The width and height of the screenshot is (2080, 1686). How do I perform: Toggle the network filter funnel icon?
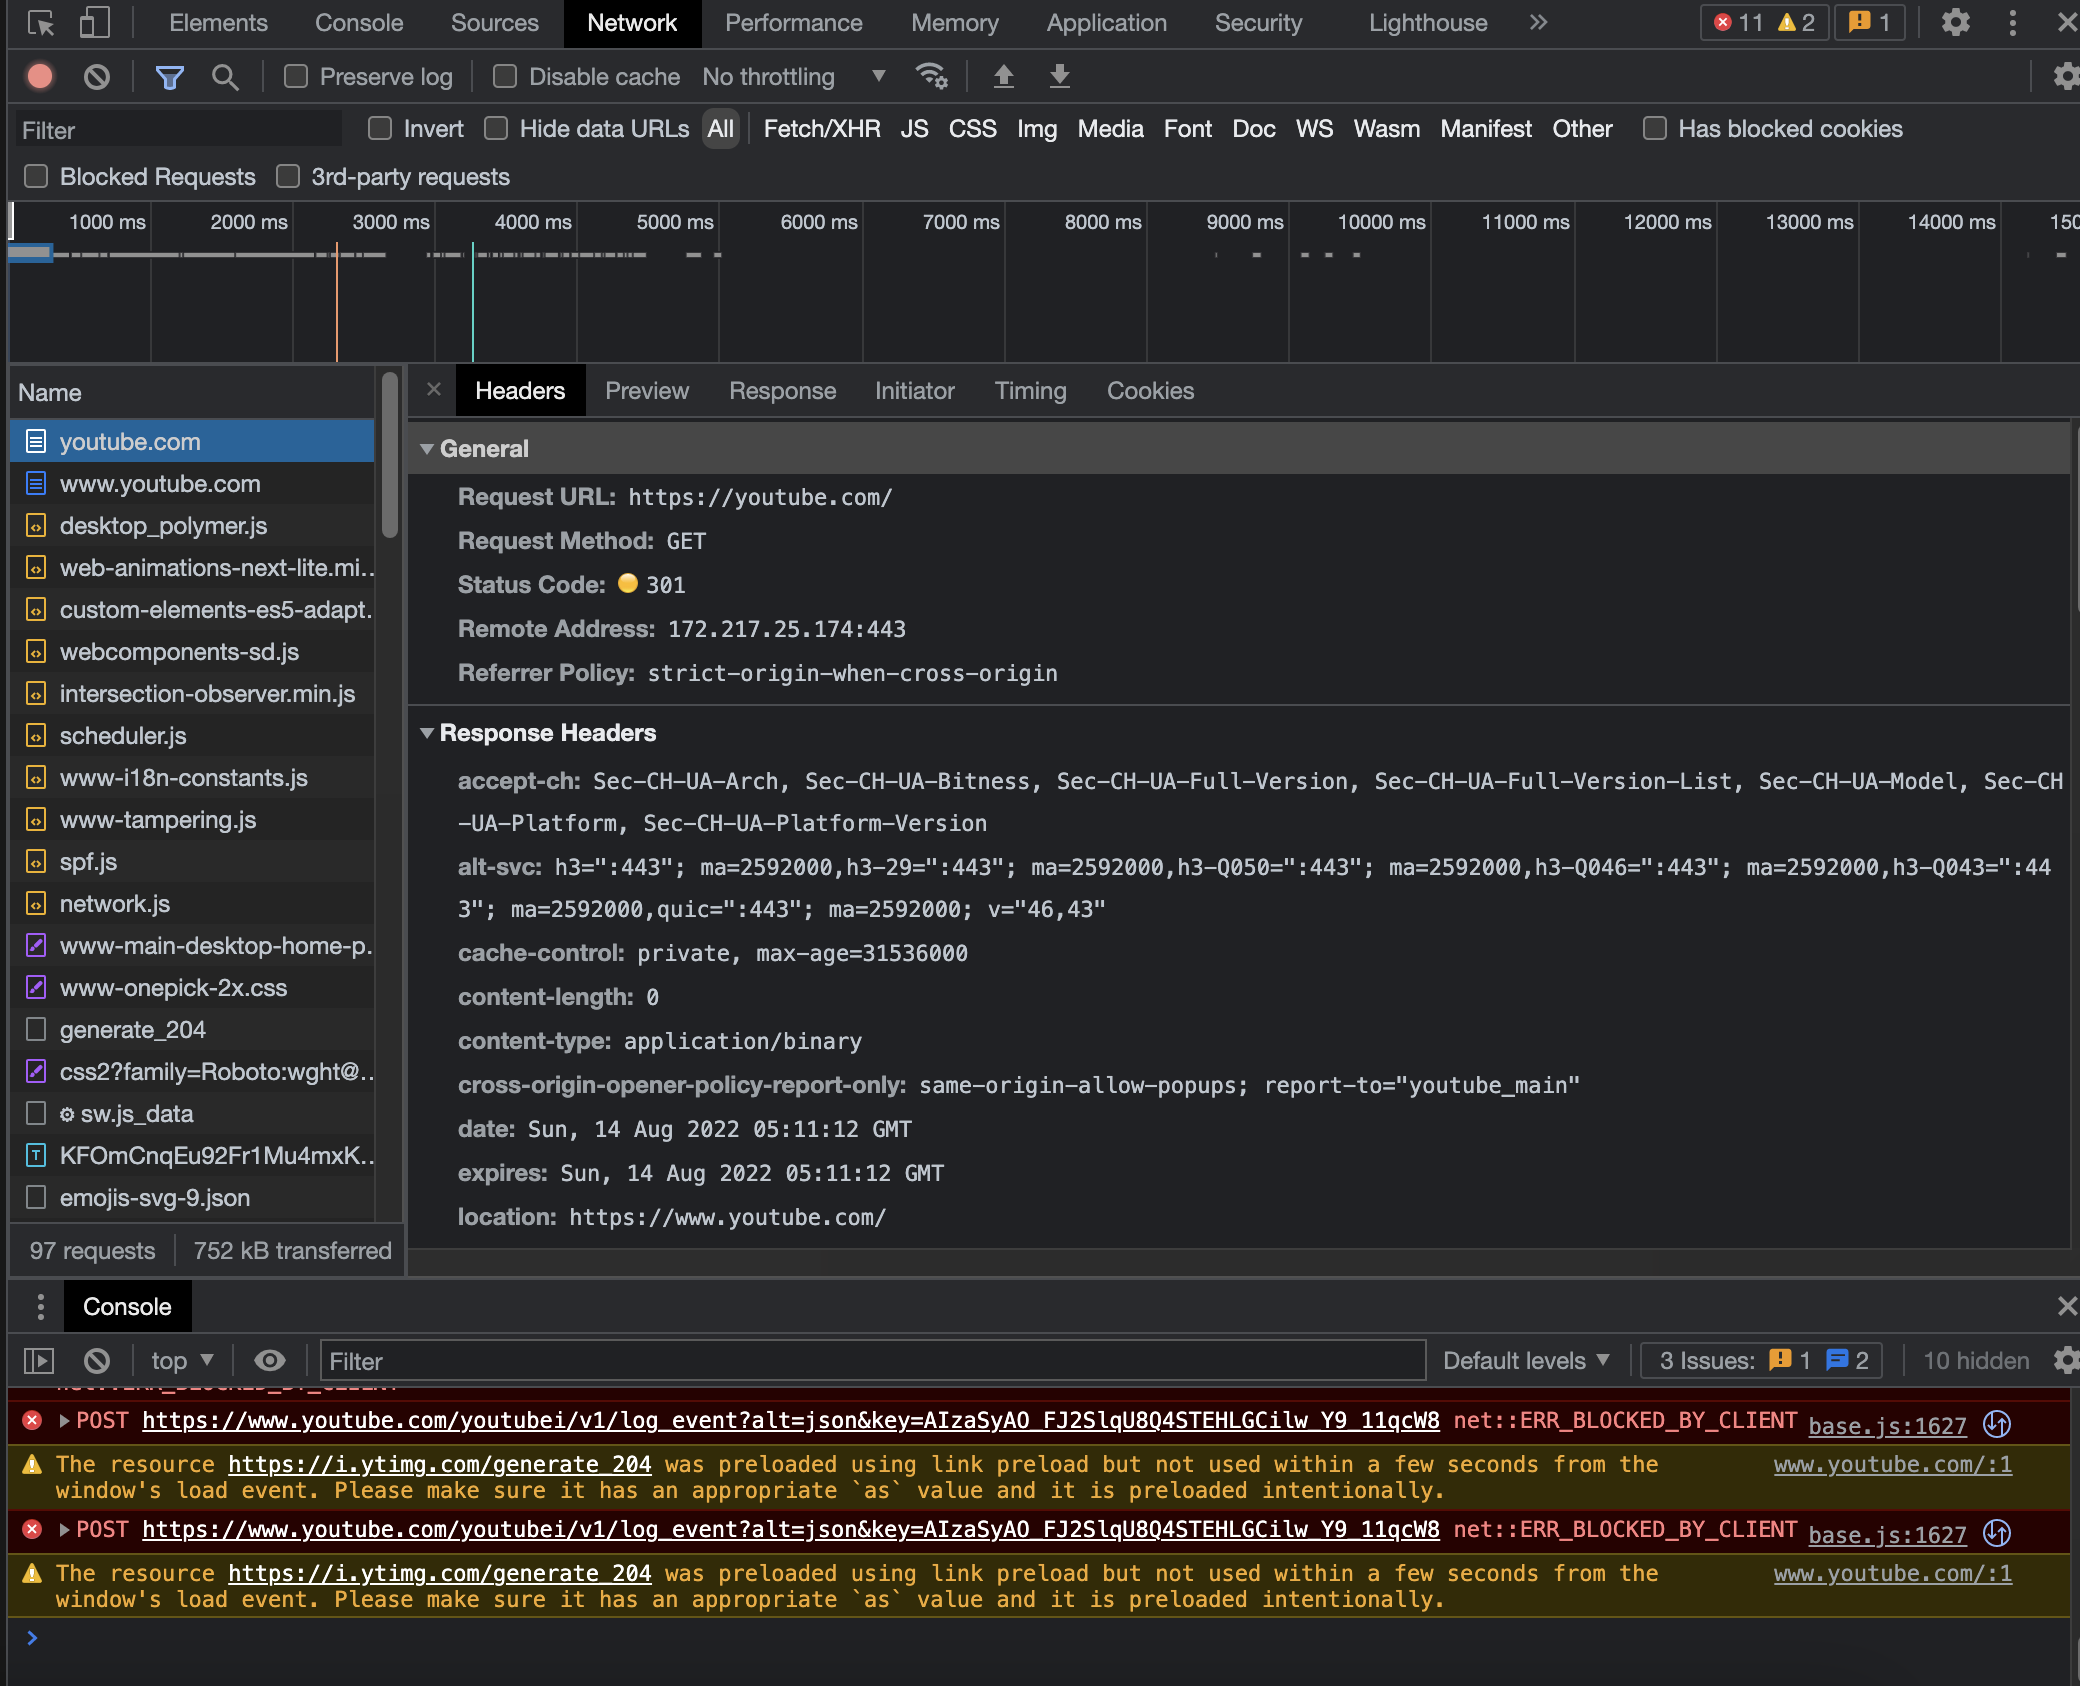[169, 77]
